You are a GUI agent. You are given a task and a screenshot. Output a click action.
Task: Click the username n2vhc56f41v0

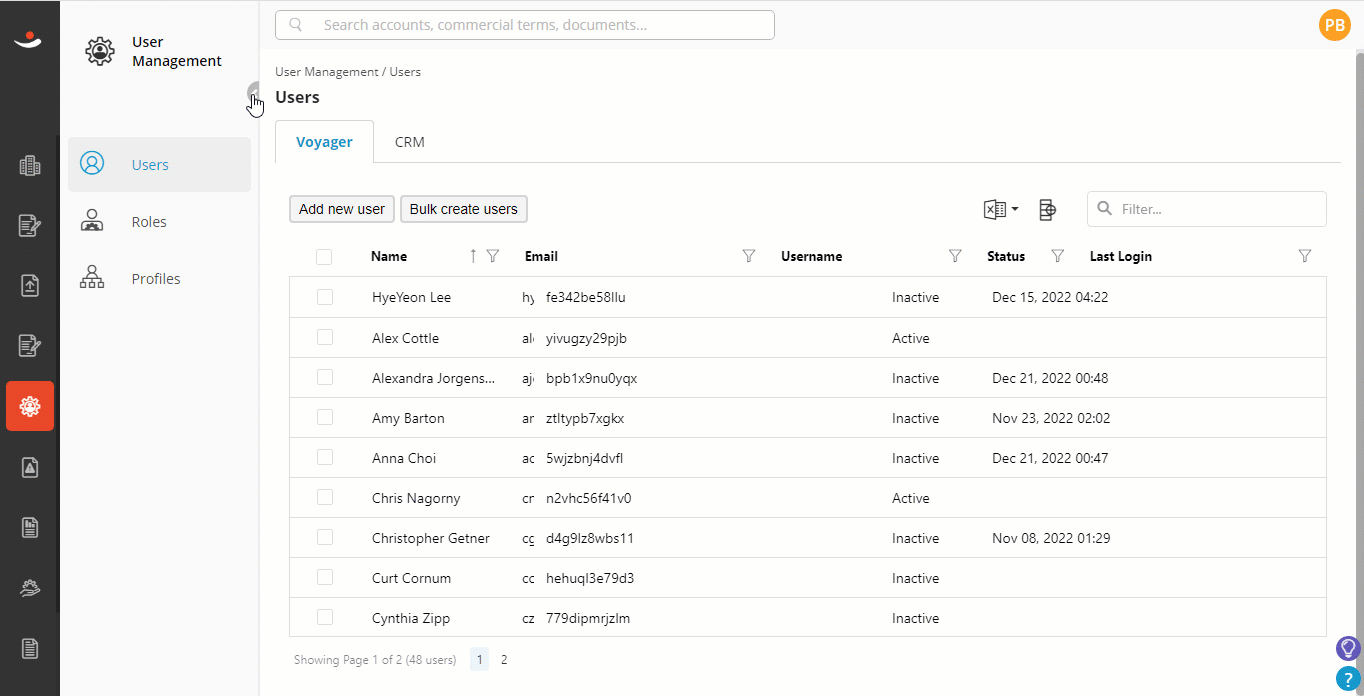tap(589, 498)
